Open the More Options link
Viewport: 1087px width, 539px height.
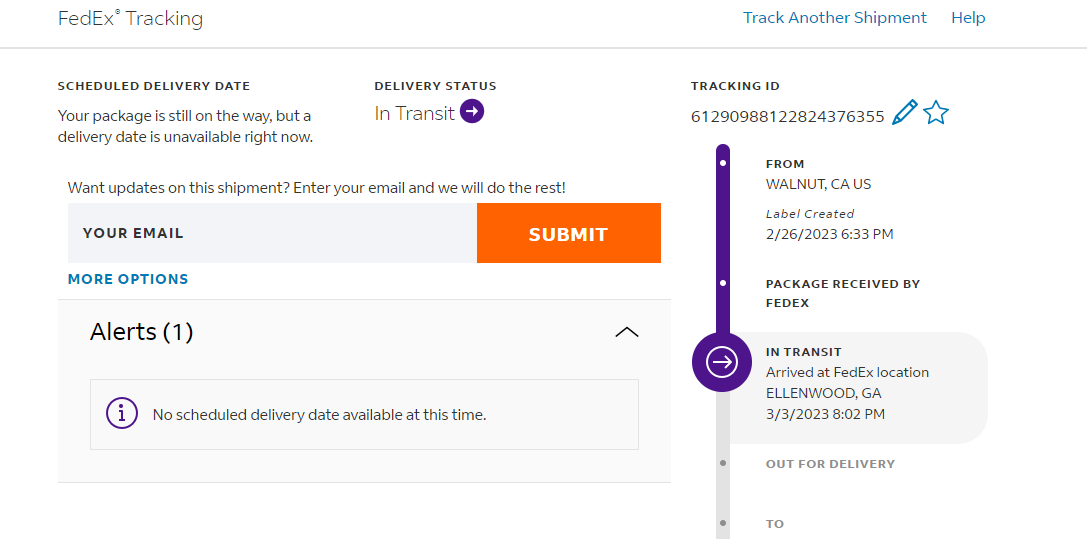coord(128,279)
